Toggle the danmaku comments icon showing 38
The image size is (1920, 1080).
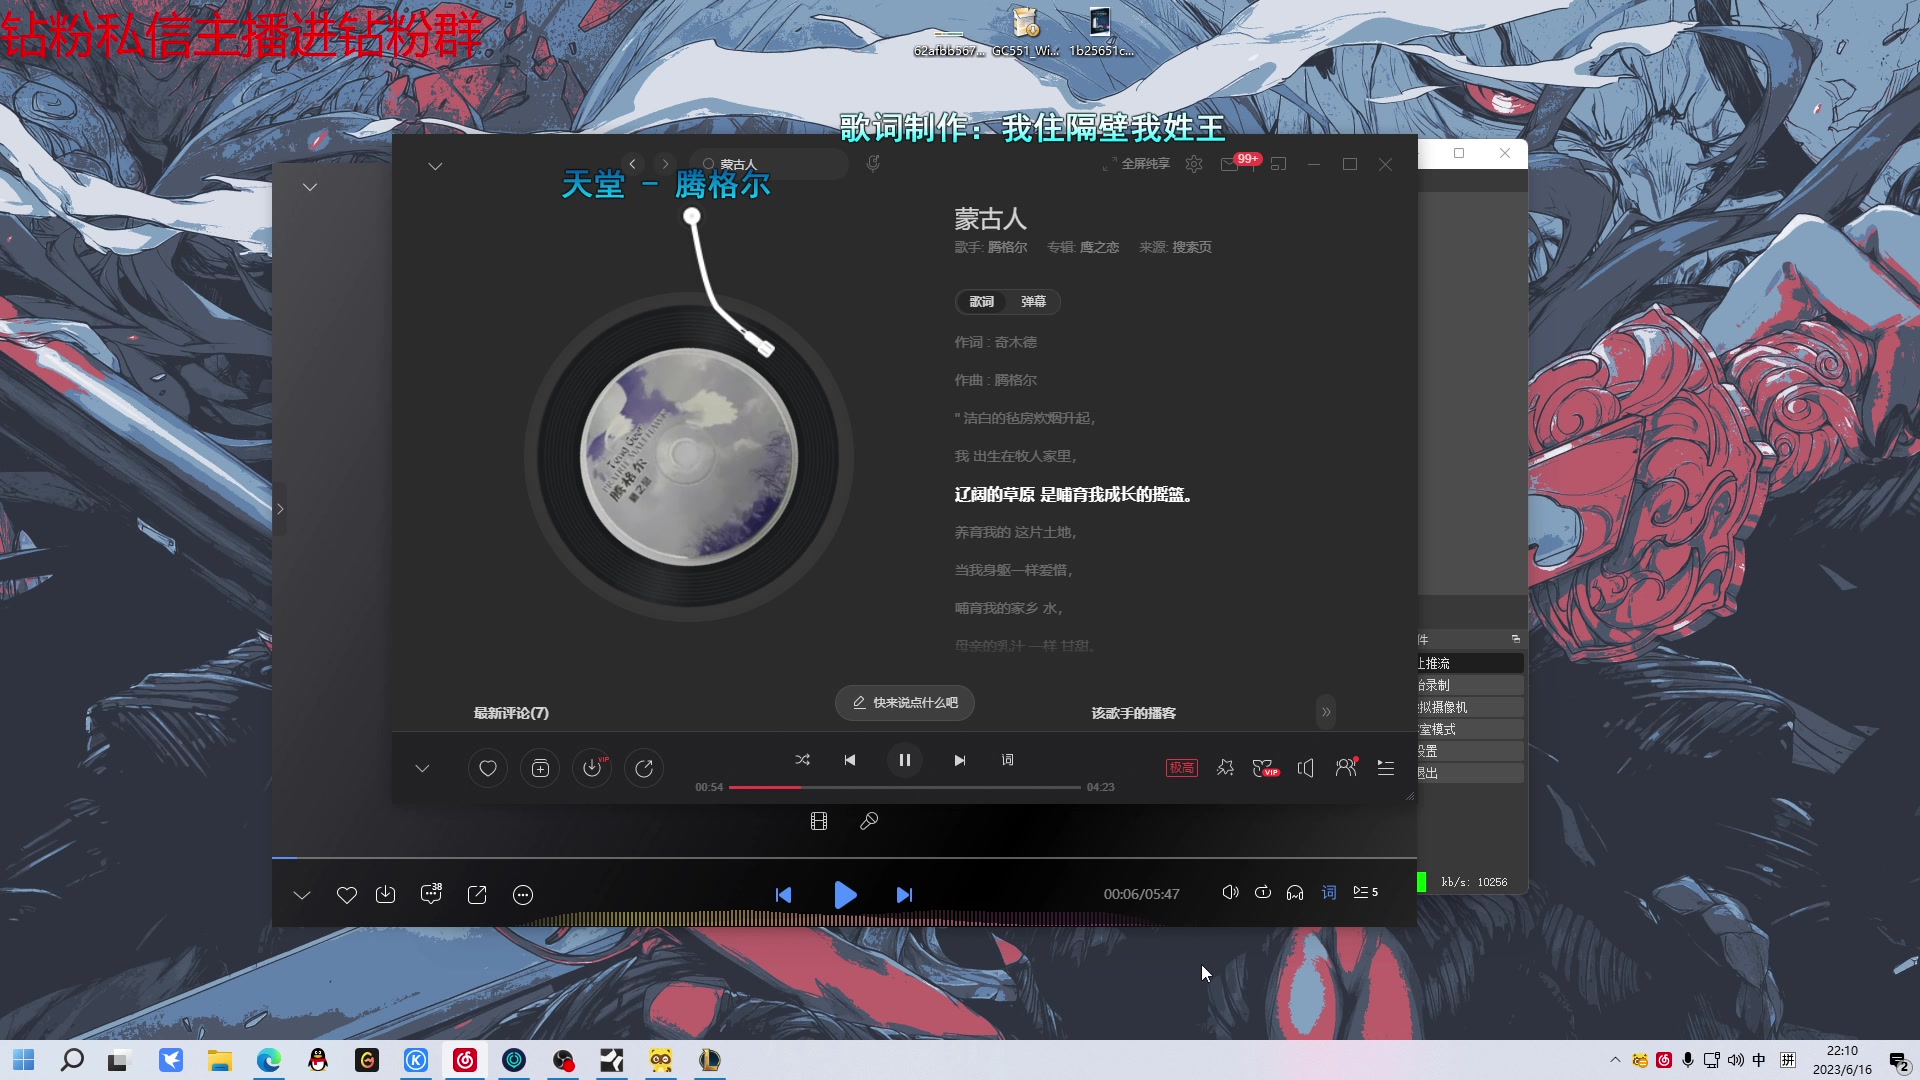coord(430,895)
